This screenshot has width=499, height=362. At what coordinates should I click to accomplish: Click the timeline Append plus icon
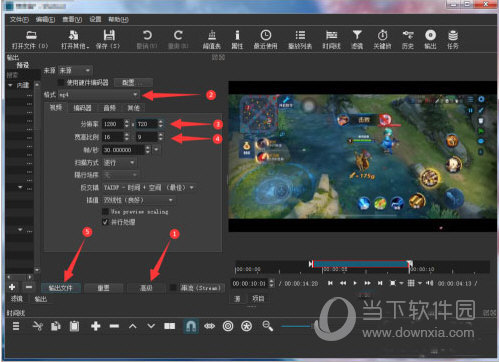(96, 326)
